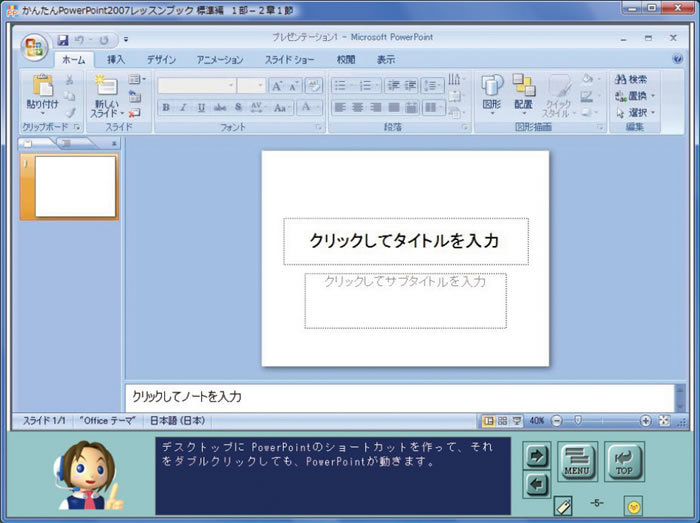Switch to the View (表示) tab
Image resolution: width=700 pixels, height=523 pixels.
click(386, 59)
